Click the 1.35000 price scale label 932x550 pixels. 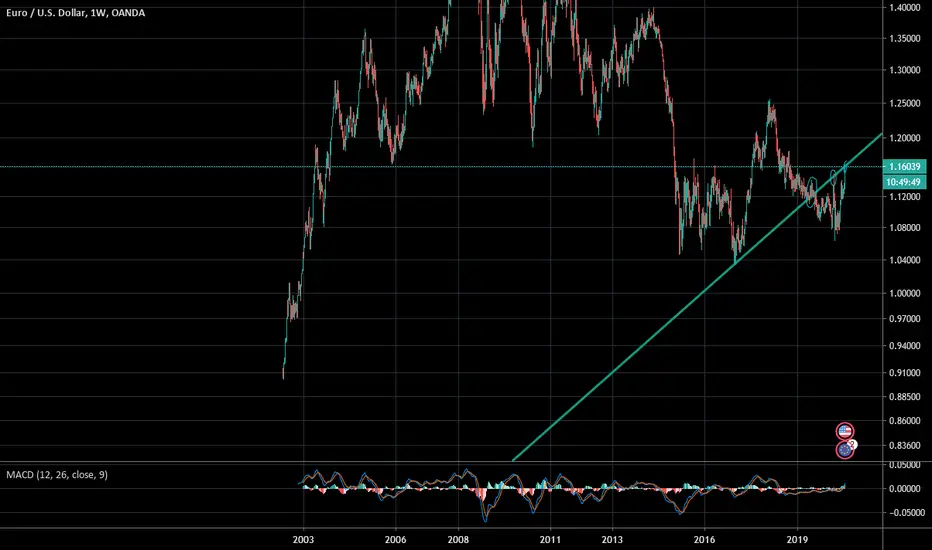pyautogui.click(x=905, y=39)
